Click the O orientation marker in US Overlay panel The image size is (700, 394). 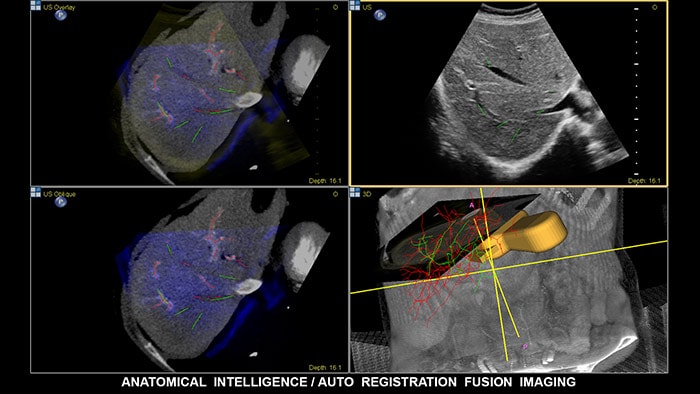pyautogui.click(x=335, y=8)
